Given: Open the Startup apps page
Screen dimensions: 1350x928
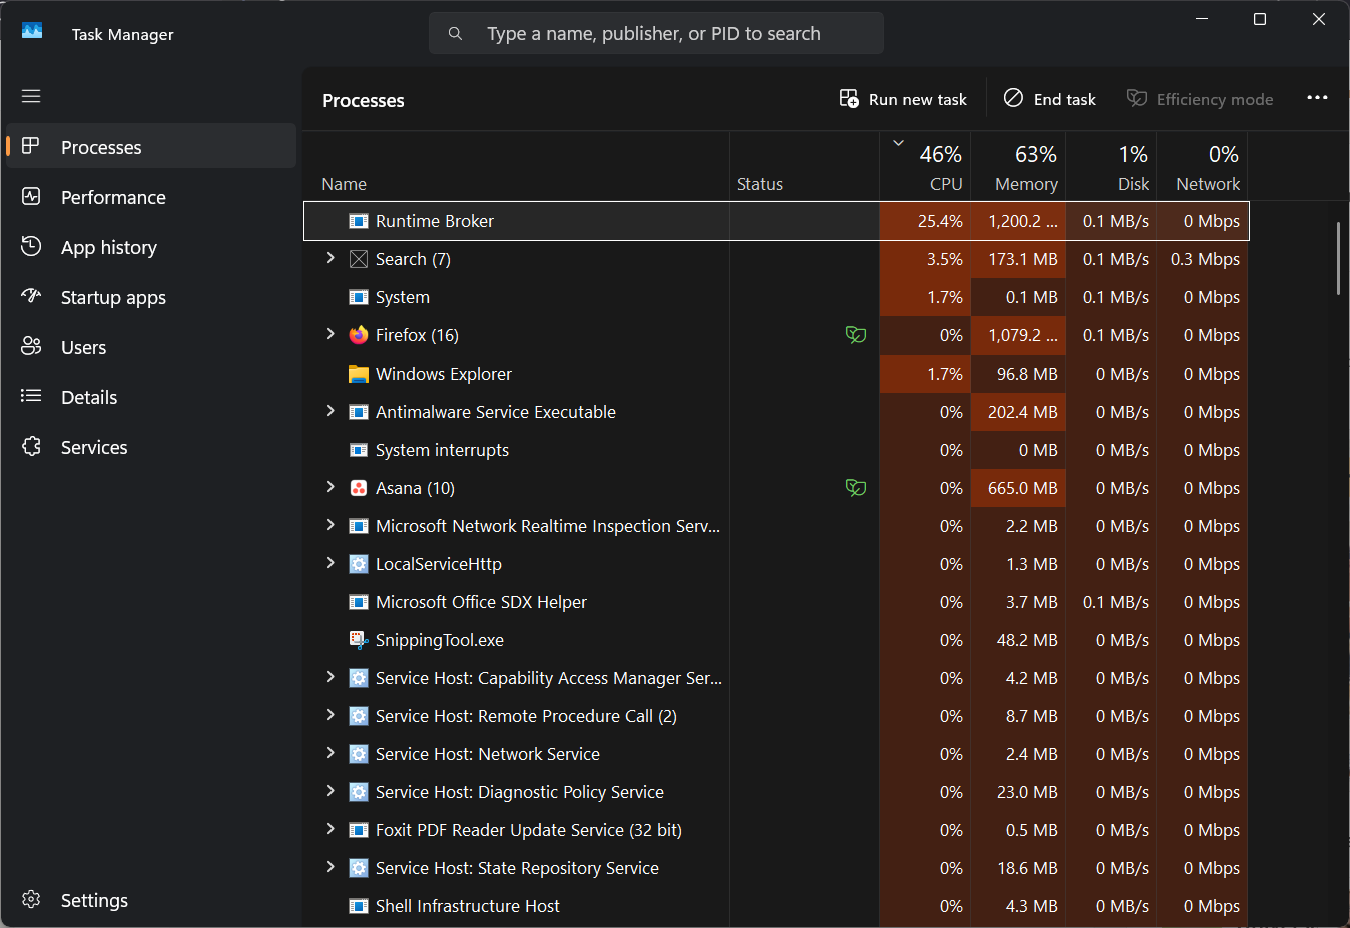Looking at the screenshot, I should pos(113,297).
